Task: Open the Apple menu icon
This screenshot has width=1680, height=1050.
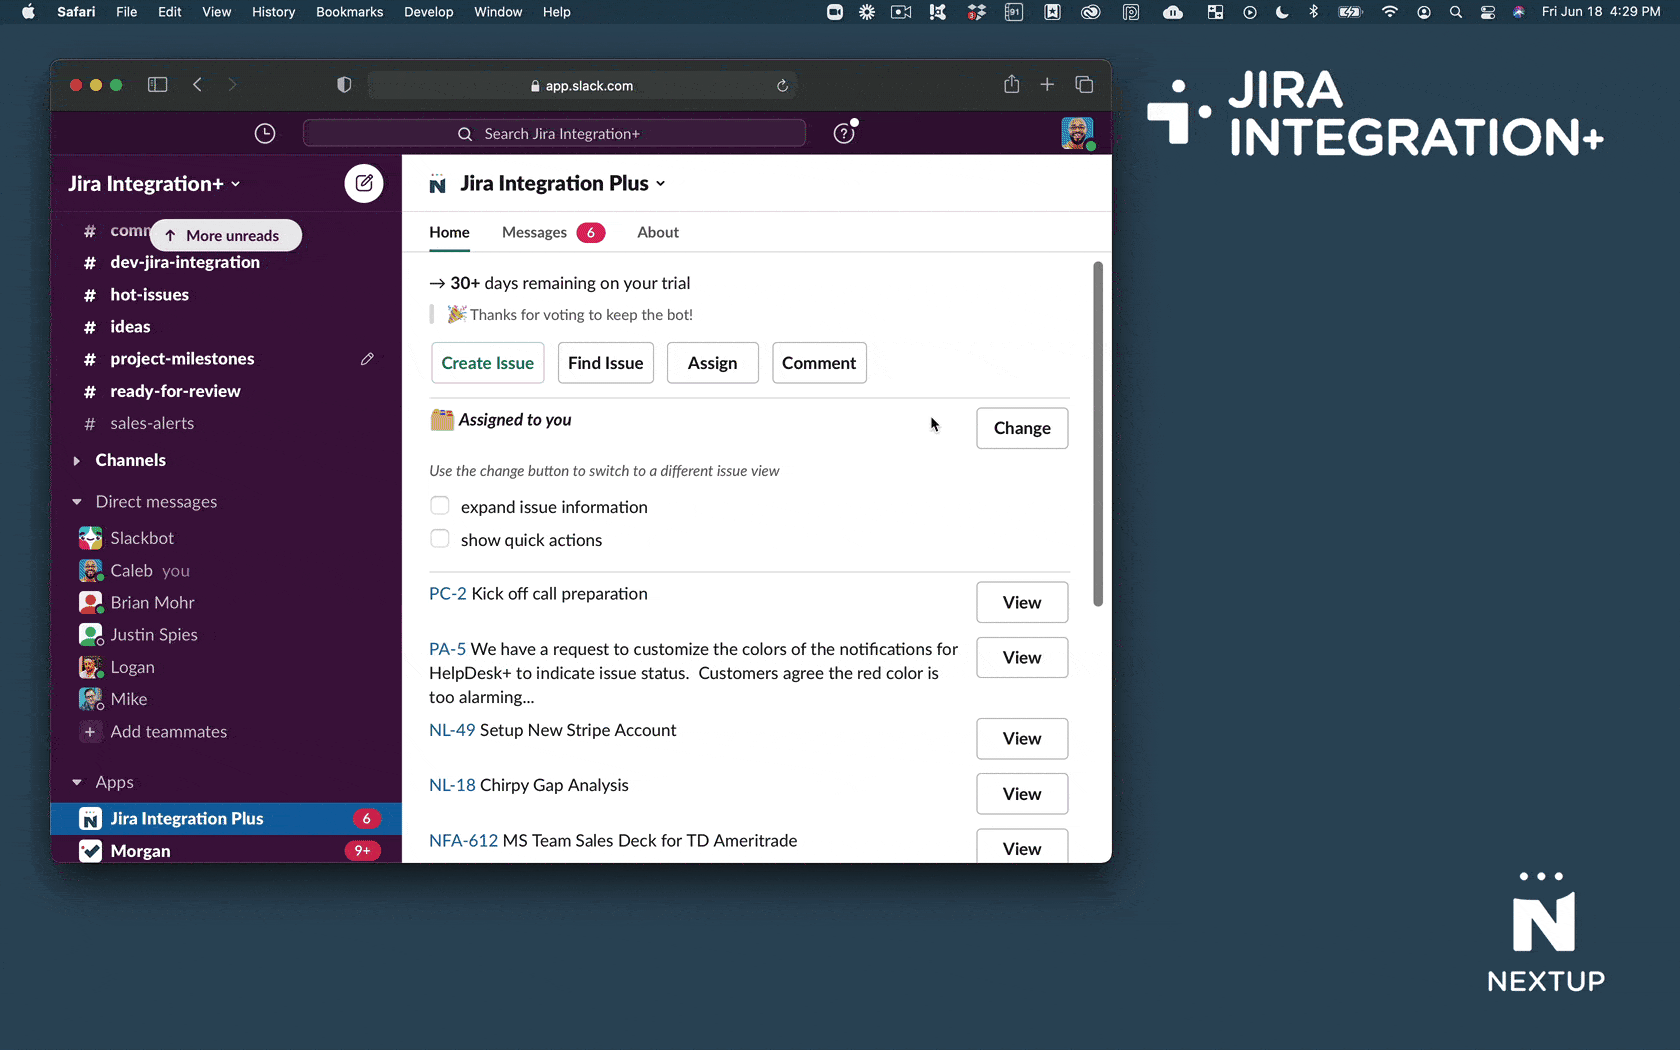Action: pos(28,12)
